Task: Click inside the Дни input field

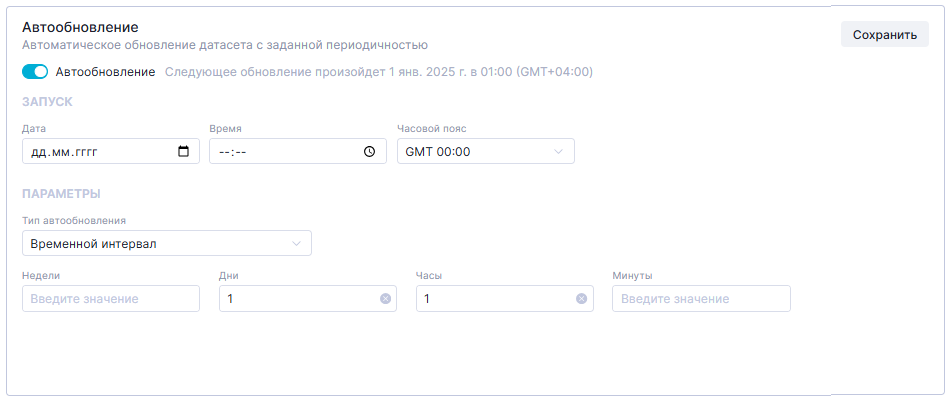Action: tap(300, 299)
